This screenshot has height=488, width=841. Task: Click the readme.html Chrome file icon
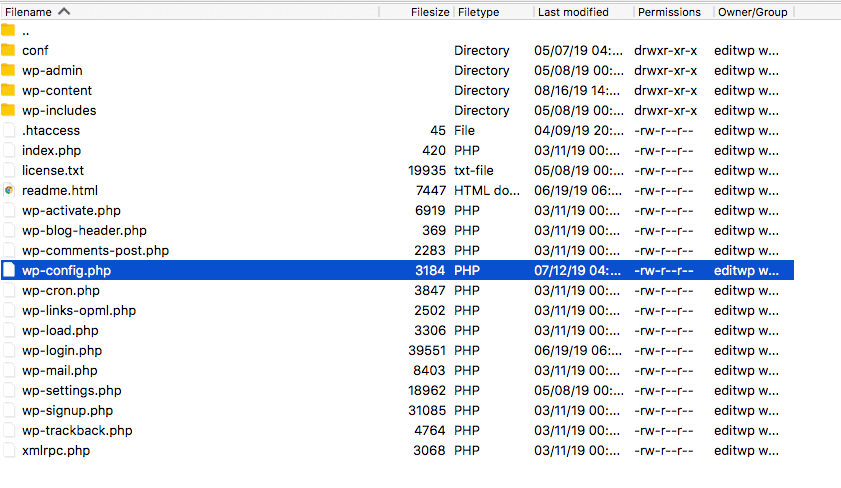coord(9,190)
